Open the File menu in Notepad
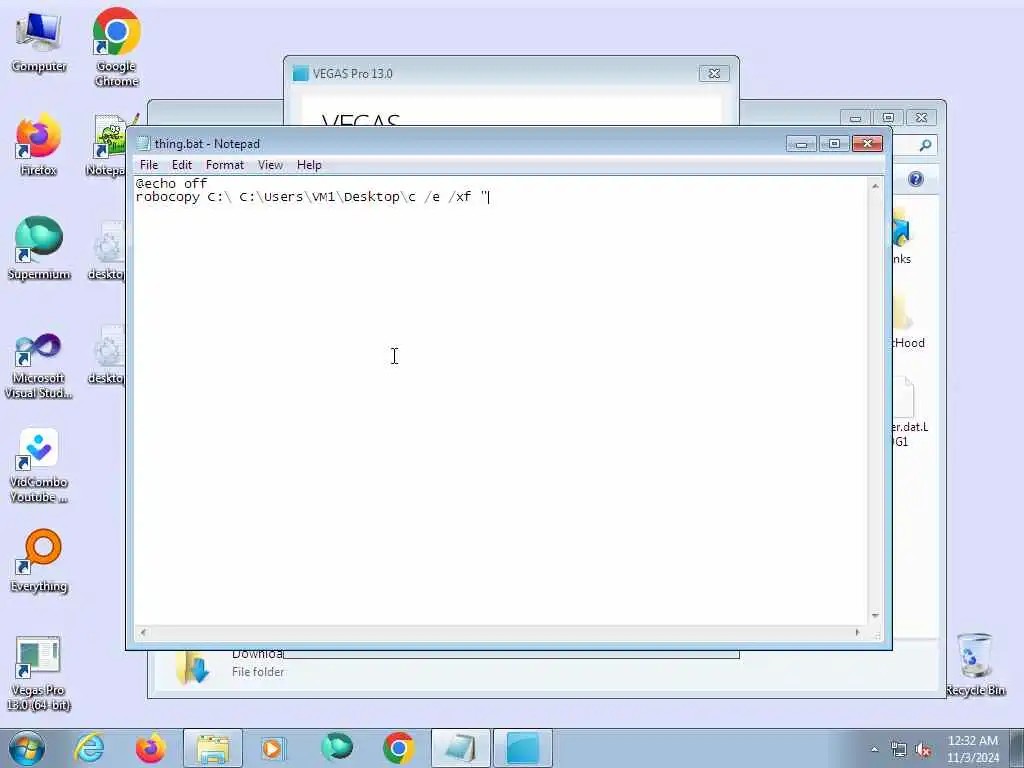This screenshot has width=1024, height=768. 149,165
